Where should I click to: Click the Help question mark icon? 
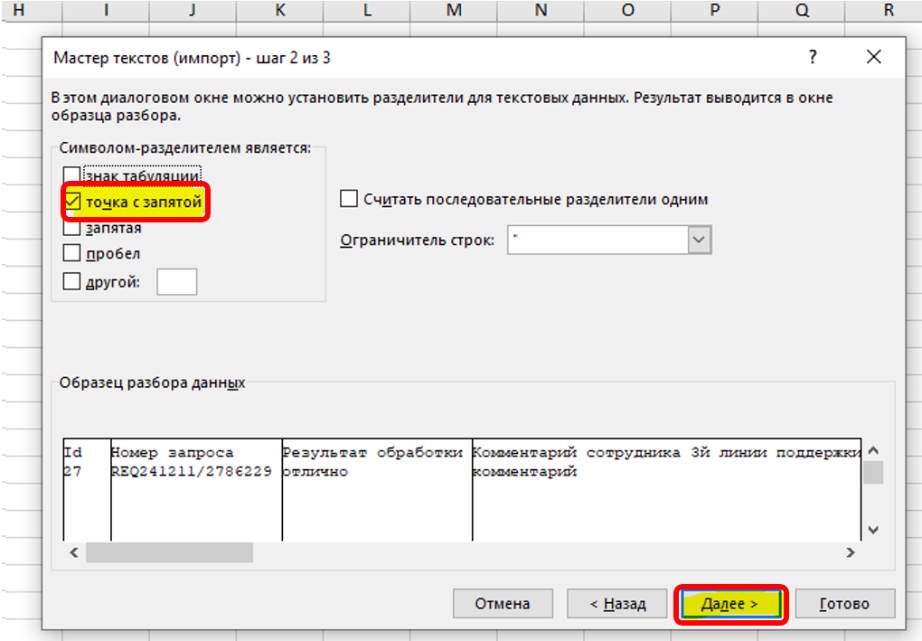coord(813,58)
